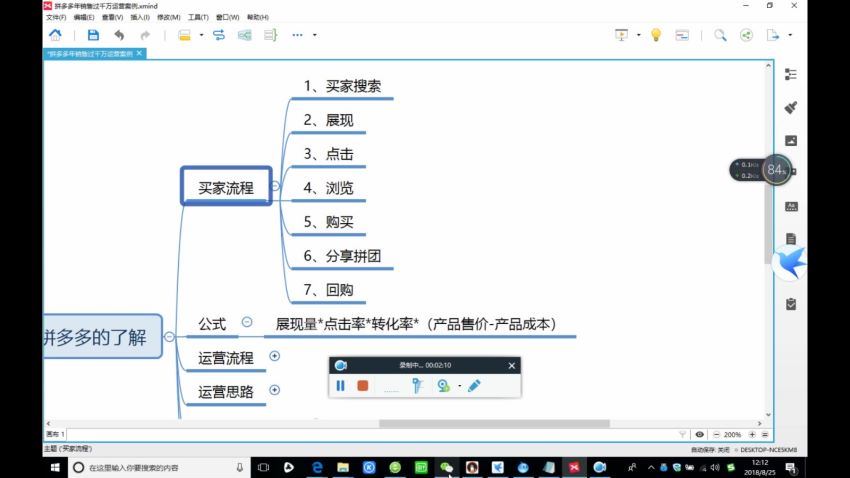
Task: Open the Windows Start menu
Action: pos(55,467)
